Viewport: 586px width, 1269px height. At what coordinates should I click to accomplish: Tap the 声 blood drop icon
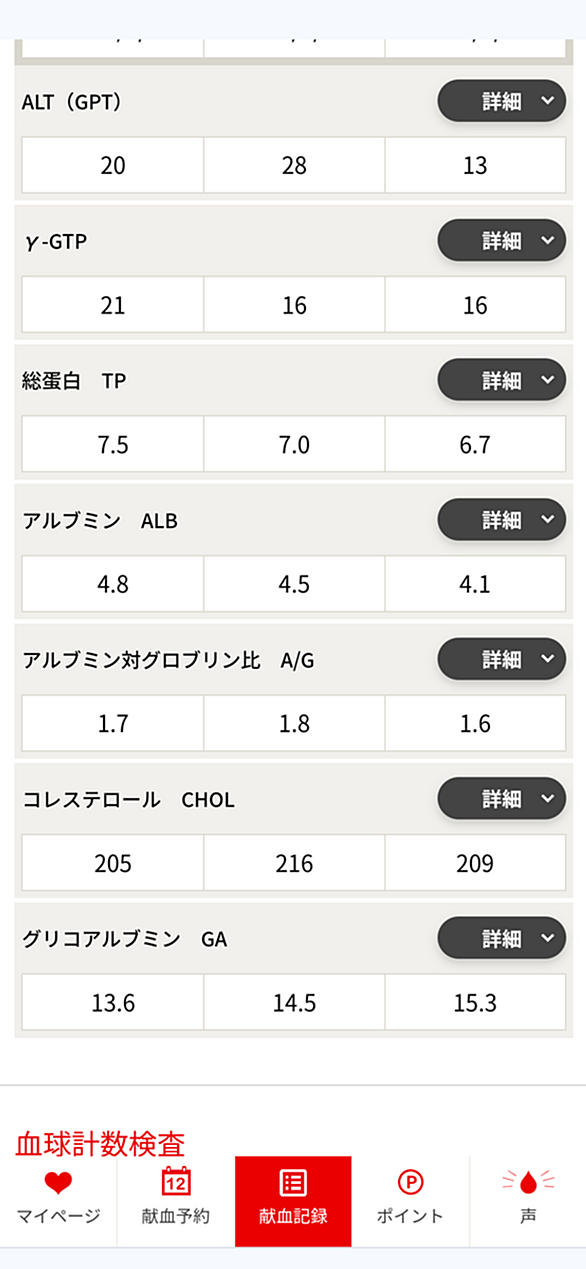[x=528, y=1183]
